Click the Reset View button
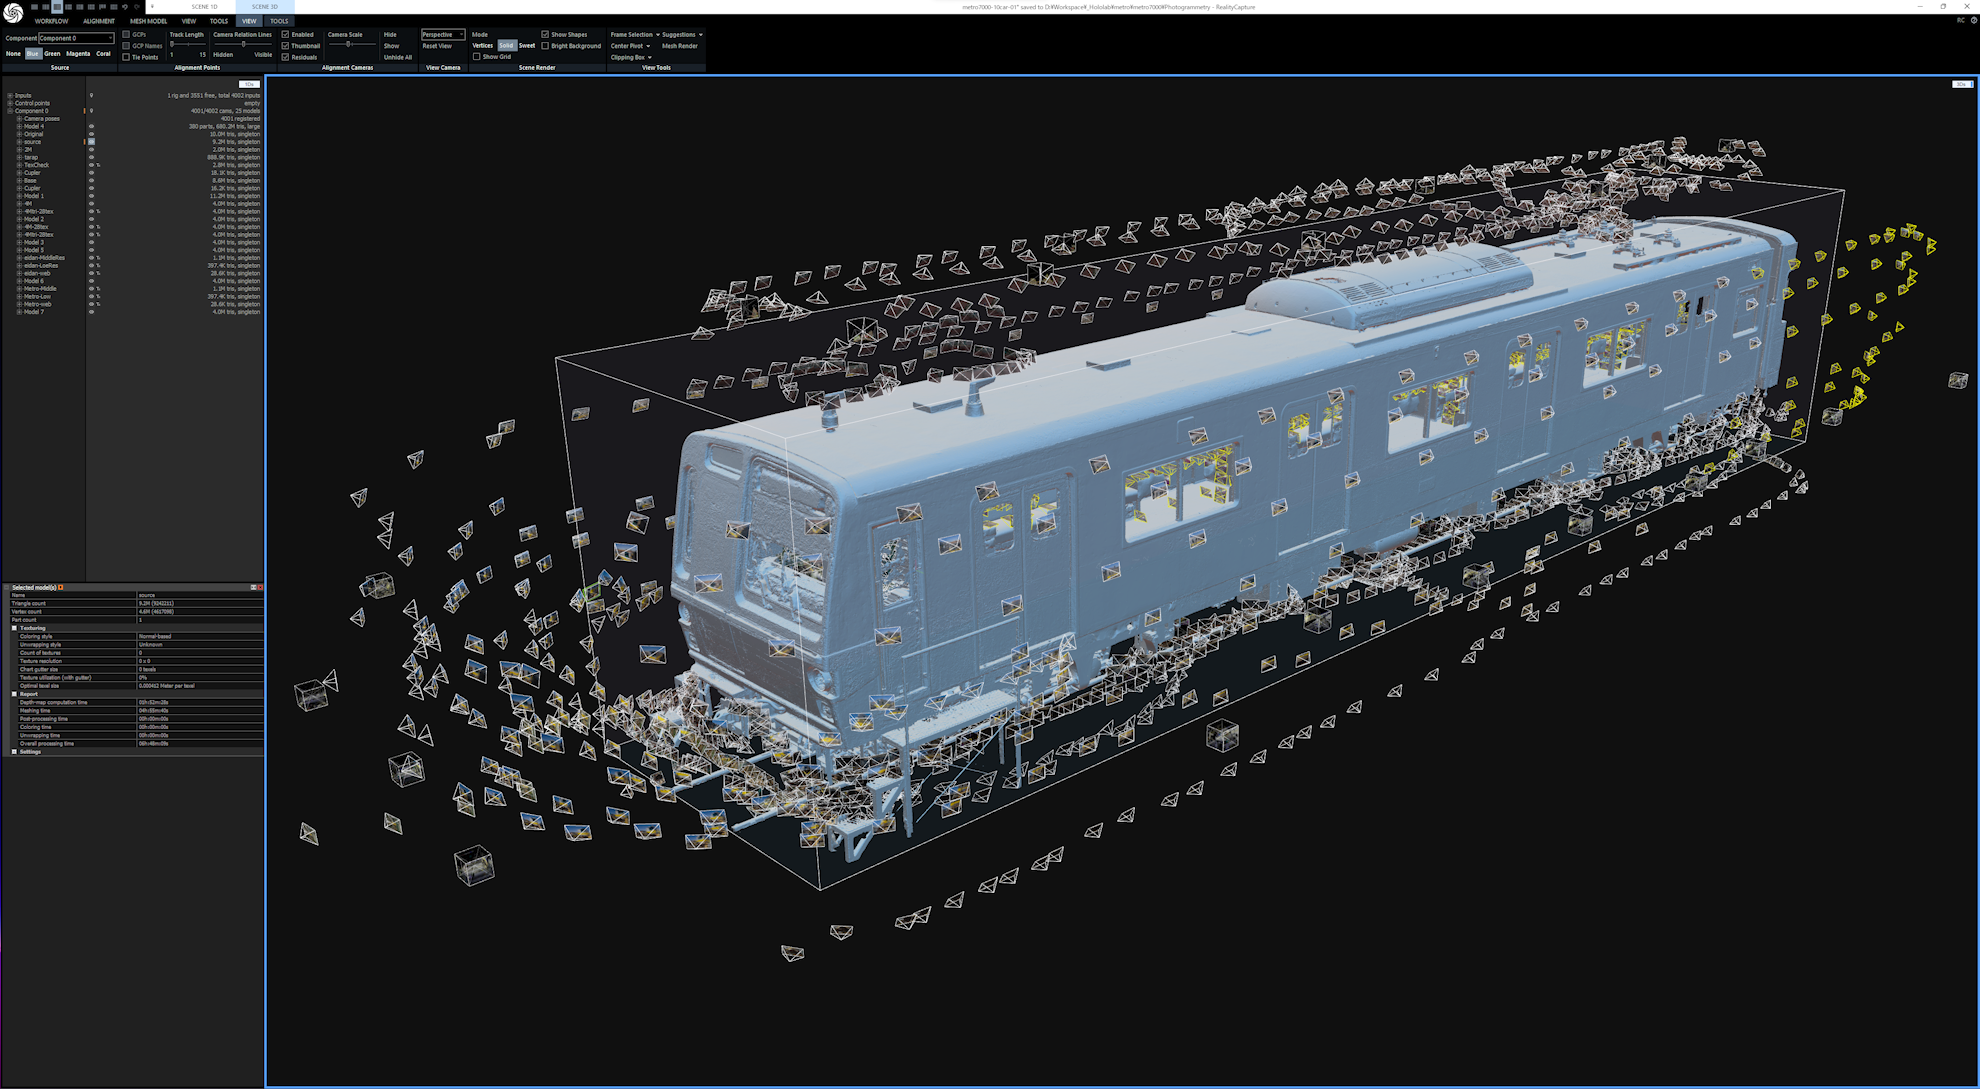 pos(437,46)
